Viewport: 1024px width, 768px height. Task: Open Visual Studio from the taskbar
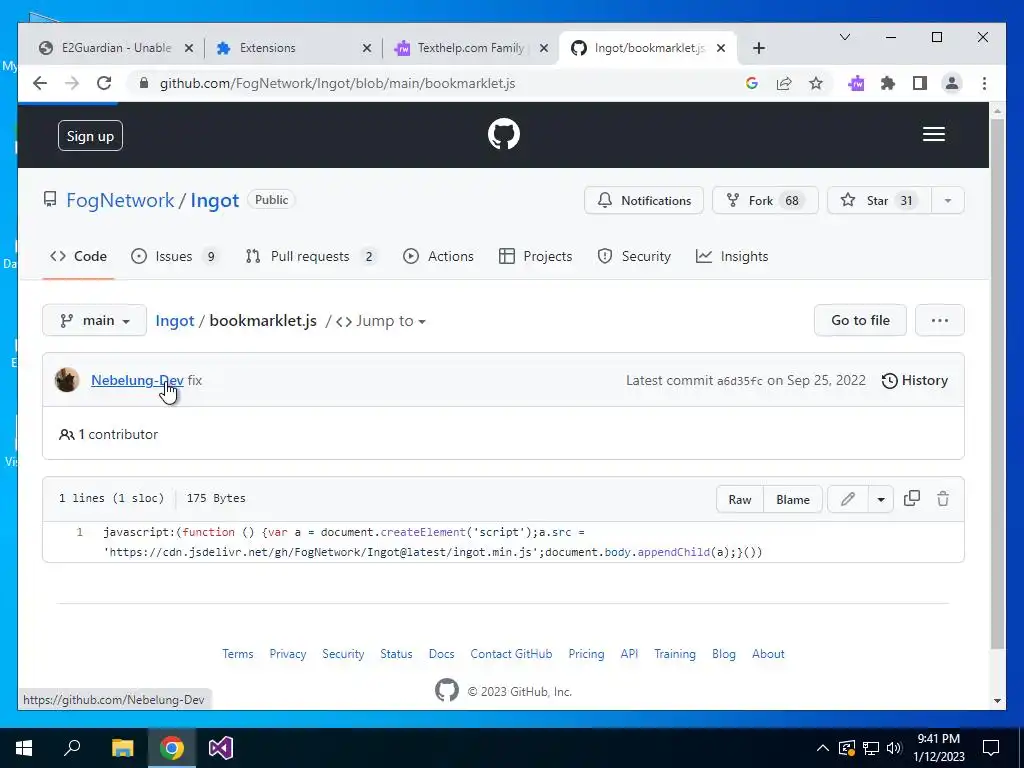click(221, 748)
